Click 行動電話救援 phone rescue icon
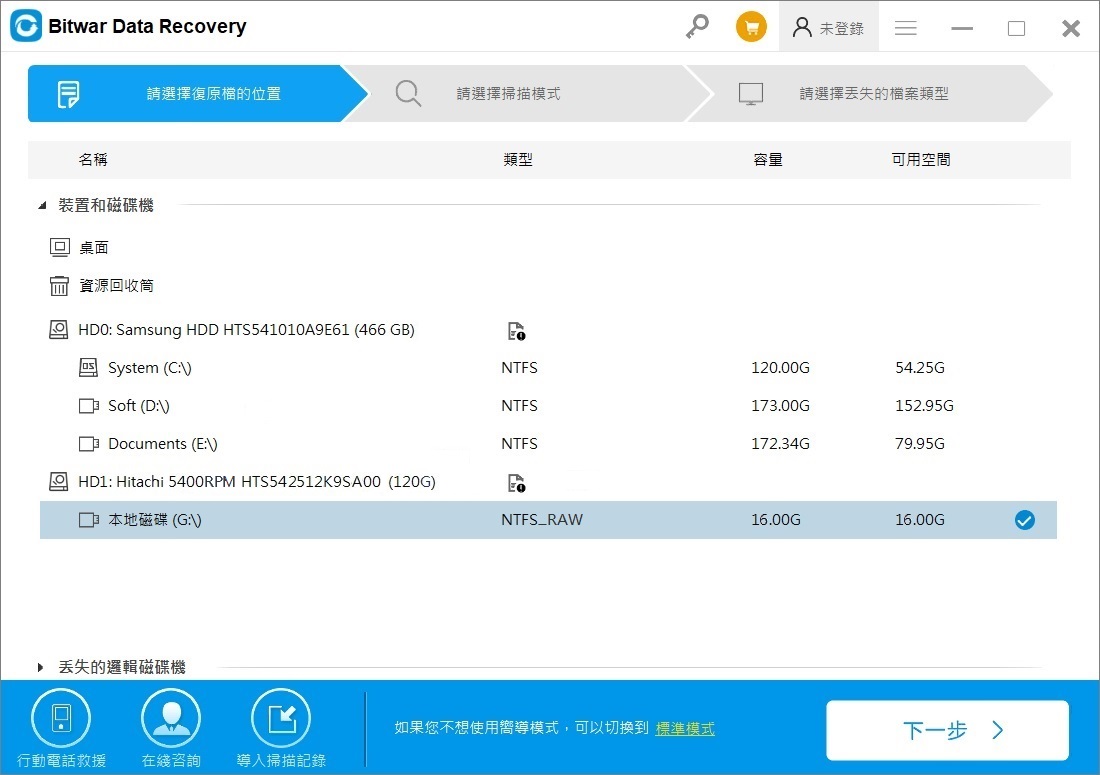Viewport: 1100px width, 775px height. [x=61, y=718]
